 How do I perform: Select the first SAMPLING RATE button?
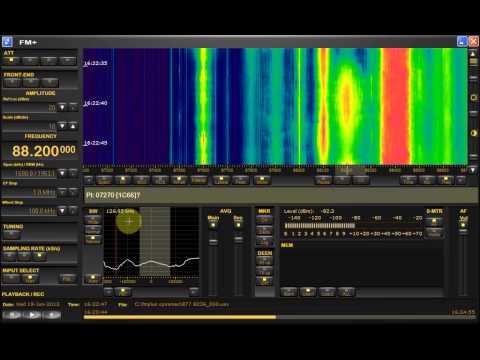click(x=10, y=256)
